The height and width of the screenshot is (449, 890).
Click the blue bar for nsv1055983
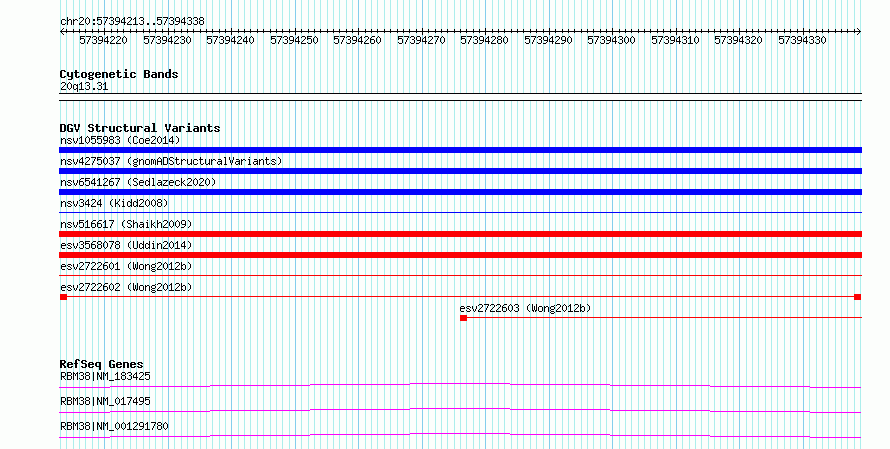click(x=460, y=150)
